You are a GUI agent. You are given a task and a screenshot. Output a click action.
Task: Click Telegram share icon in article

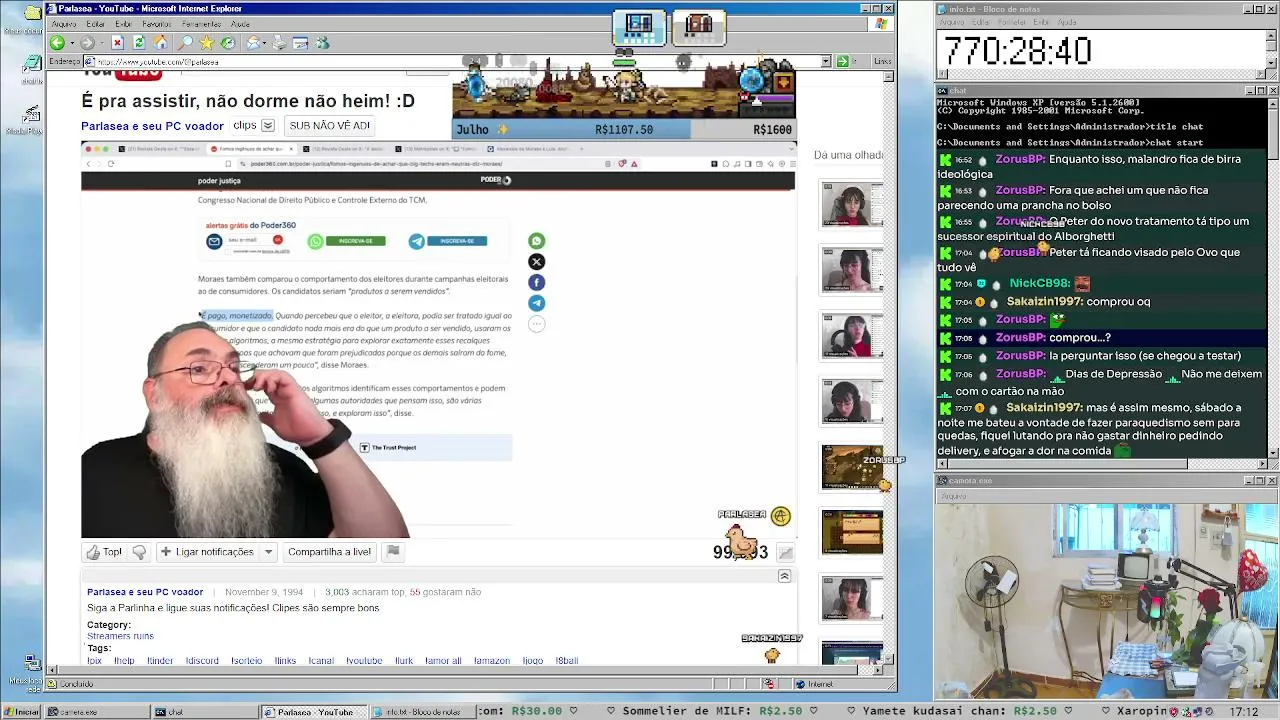[536, 303]
